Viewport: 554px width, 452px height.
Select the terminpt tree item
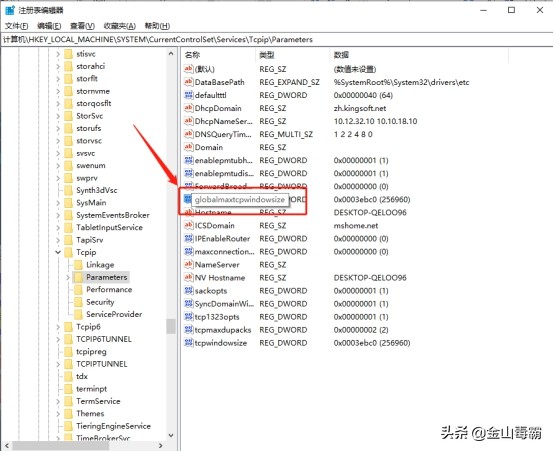click(92, 389)
